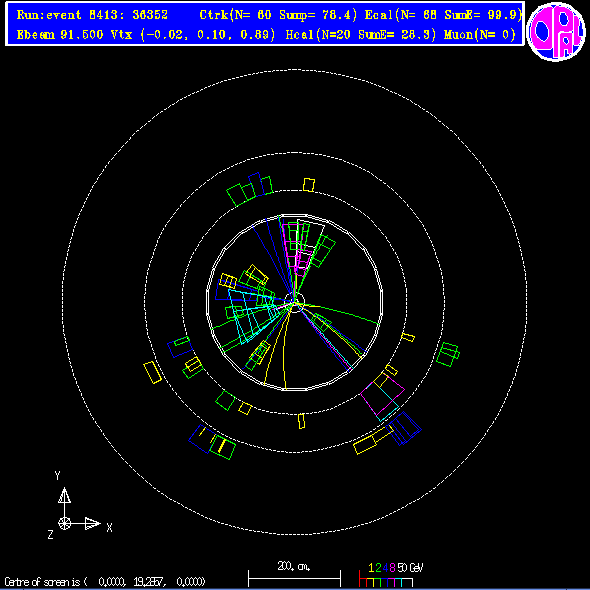Click the cyan energy cluster left of center
The width and height of the screenshot is (590, 590).
pyautogui.click(x=251, y=315)
